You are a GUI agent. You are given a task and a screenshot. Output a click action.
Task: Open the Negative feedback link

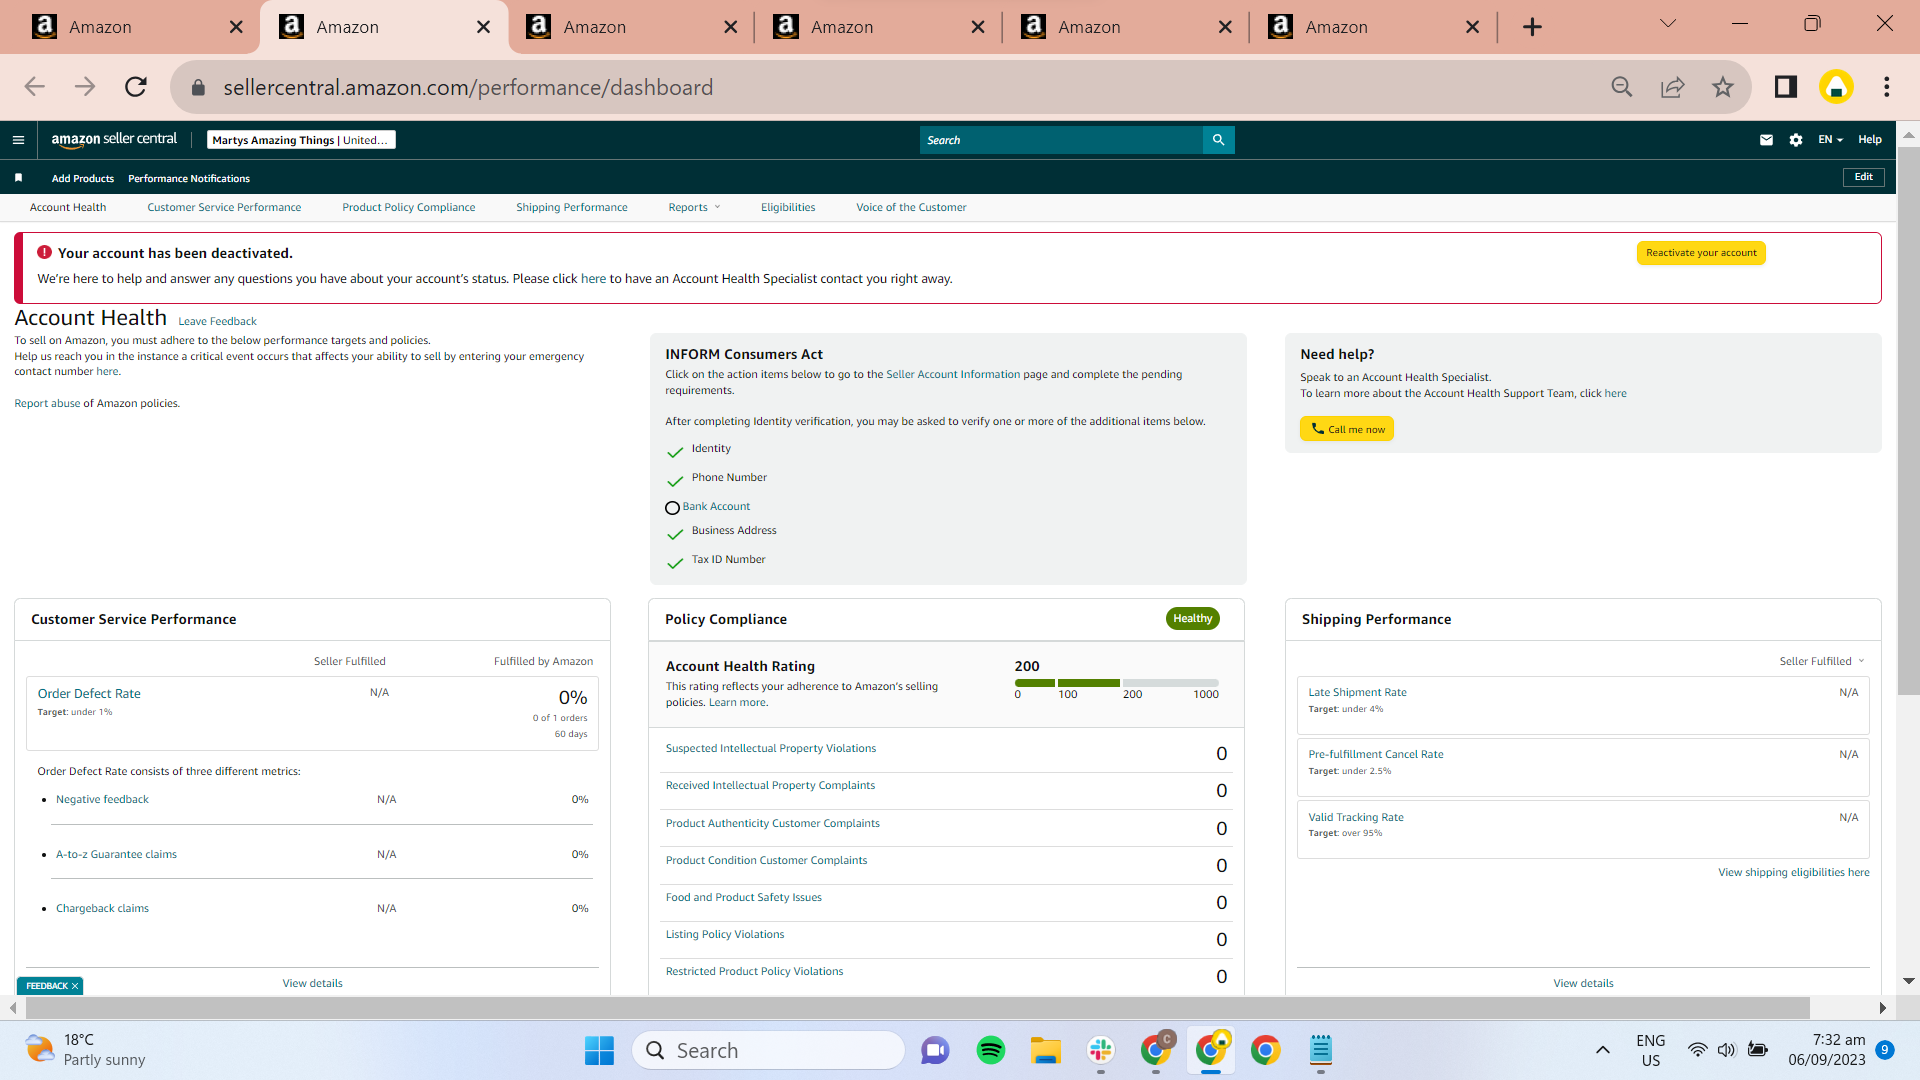(102, 799)
